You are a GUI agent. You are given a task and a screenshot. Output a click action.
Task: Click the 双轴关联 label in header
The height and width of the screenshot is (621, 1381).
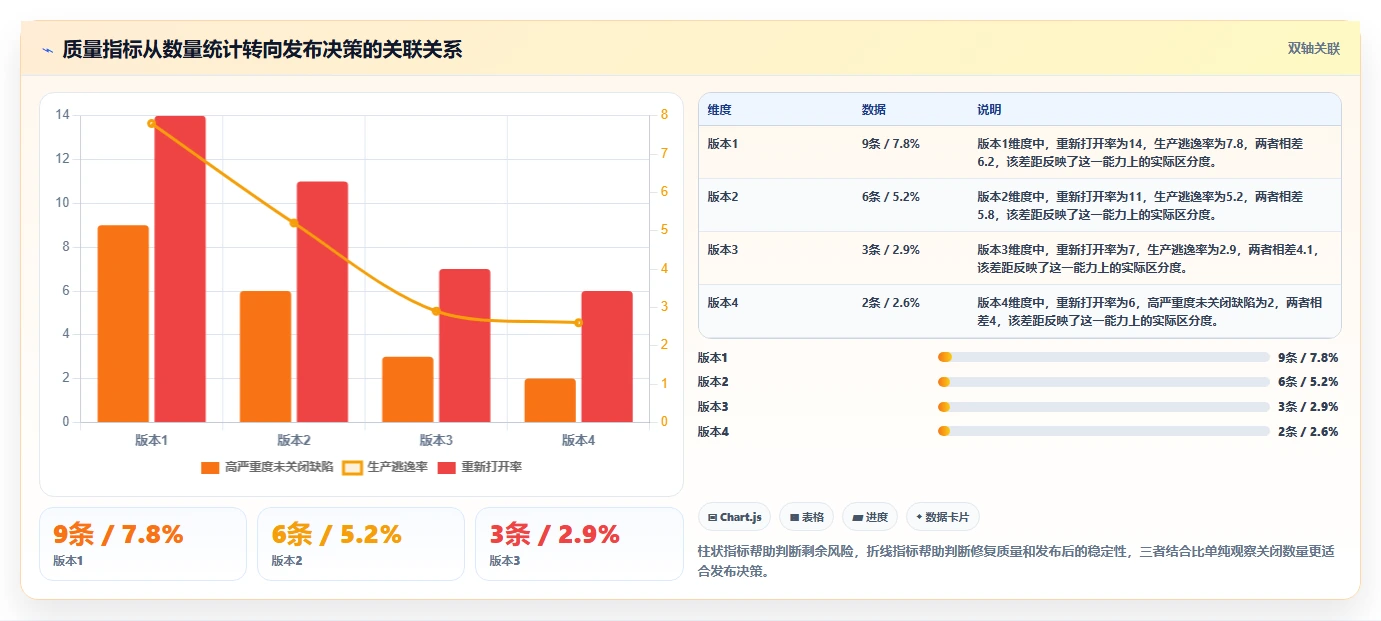coord(1313,49)
